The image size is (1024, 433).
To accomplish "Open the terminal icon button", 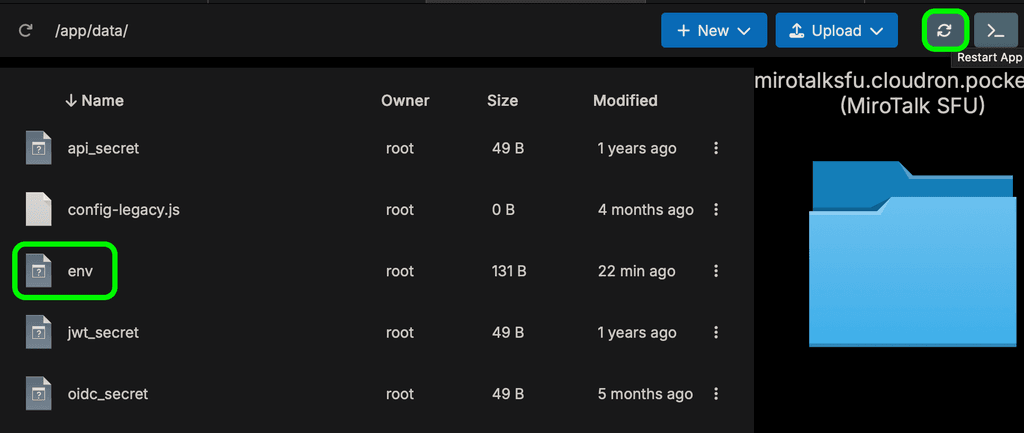I will 994,30.
